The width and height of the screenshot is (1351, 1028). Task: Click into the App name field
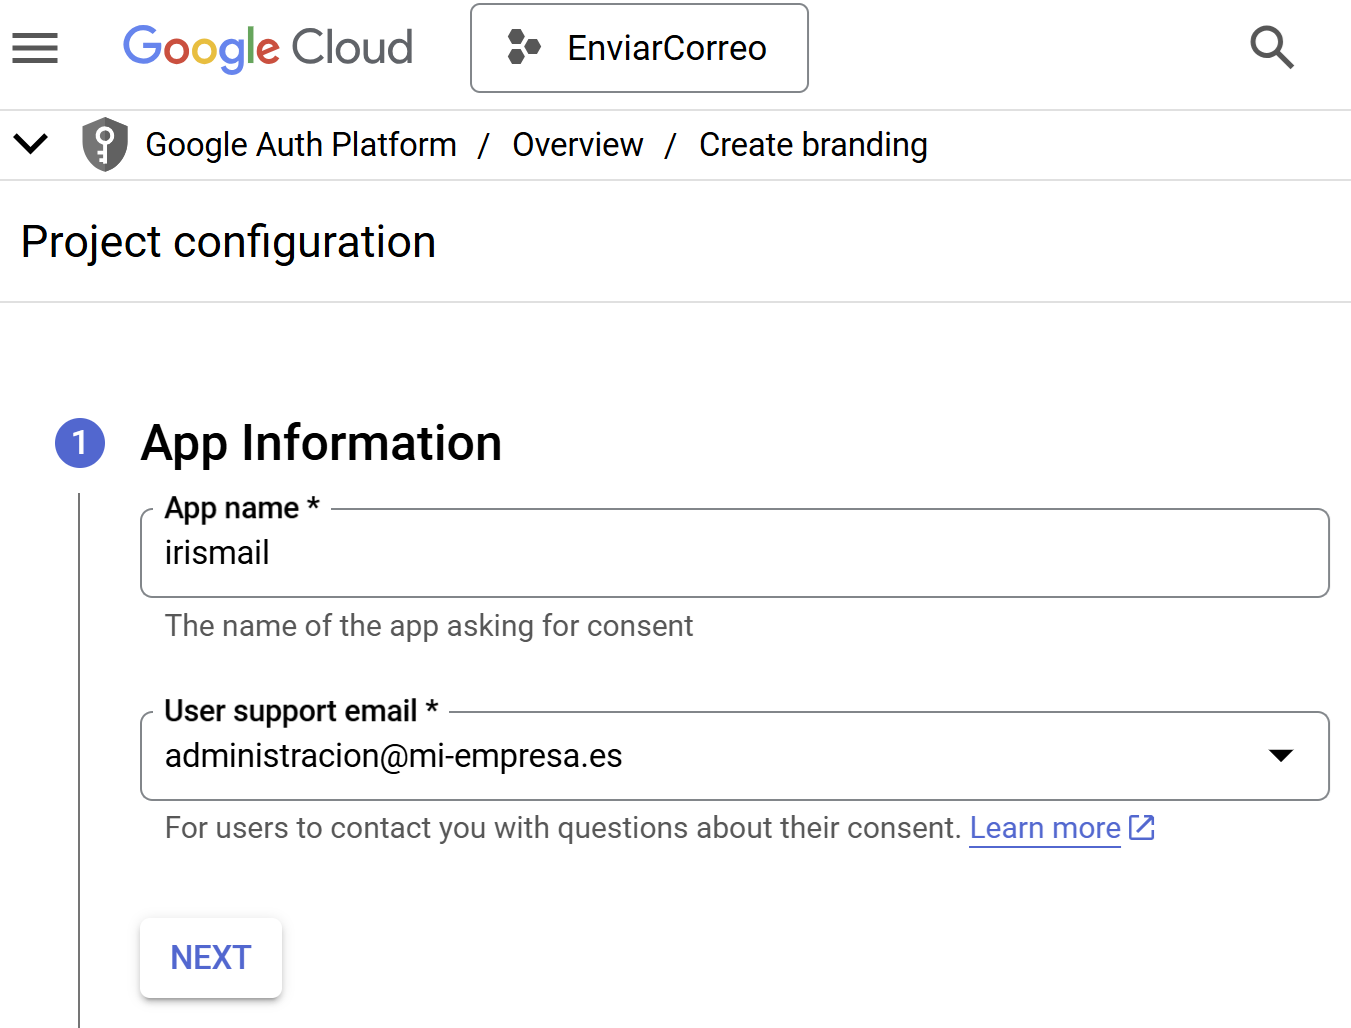[734, 553]
